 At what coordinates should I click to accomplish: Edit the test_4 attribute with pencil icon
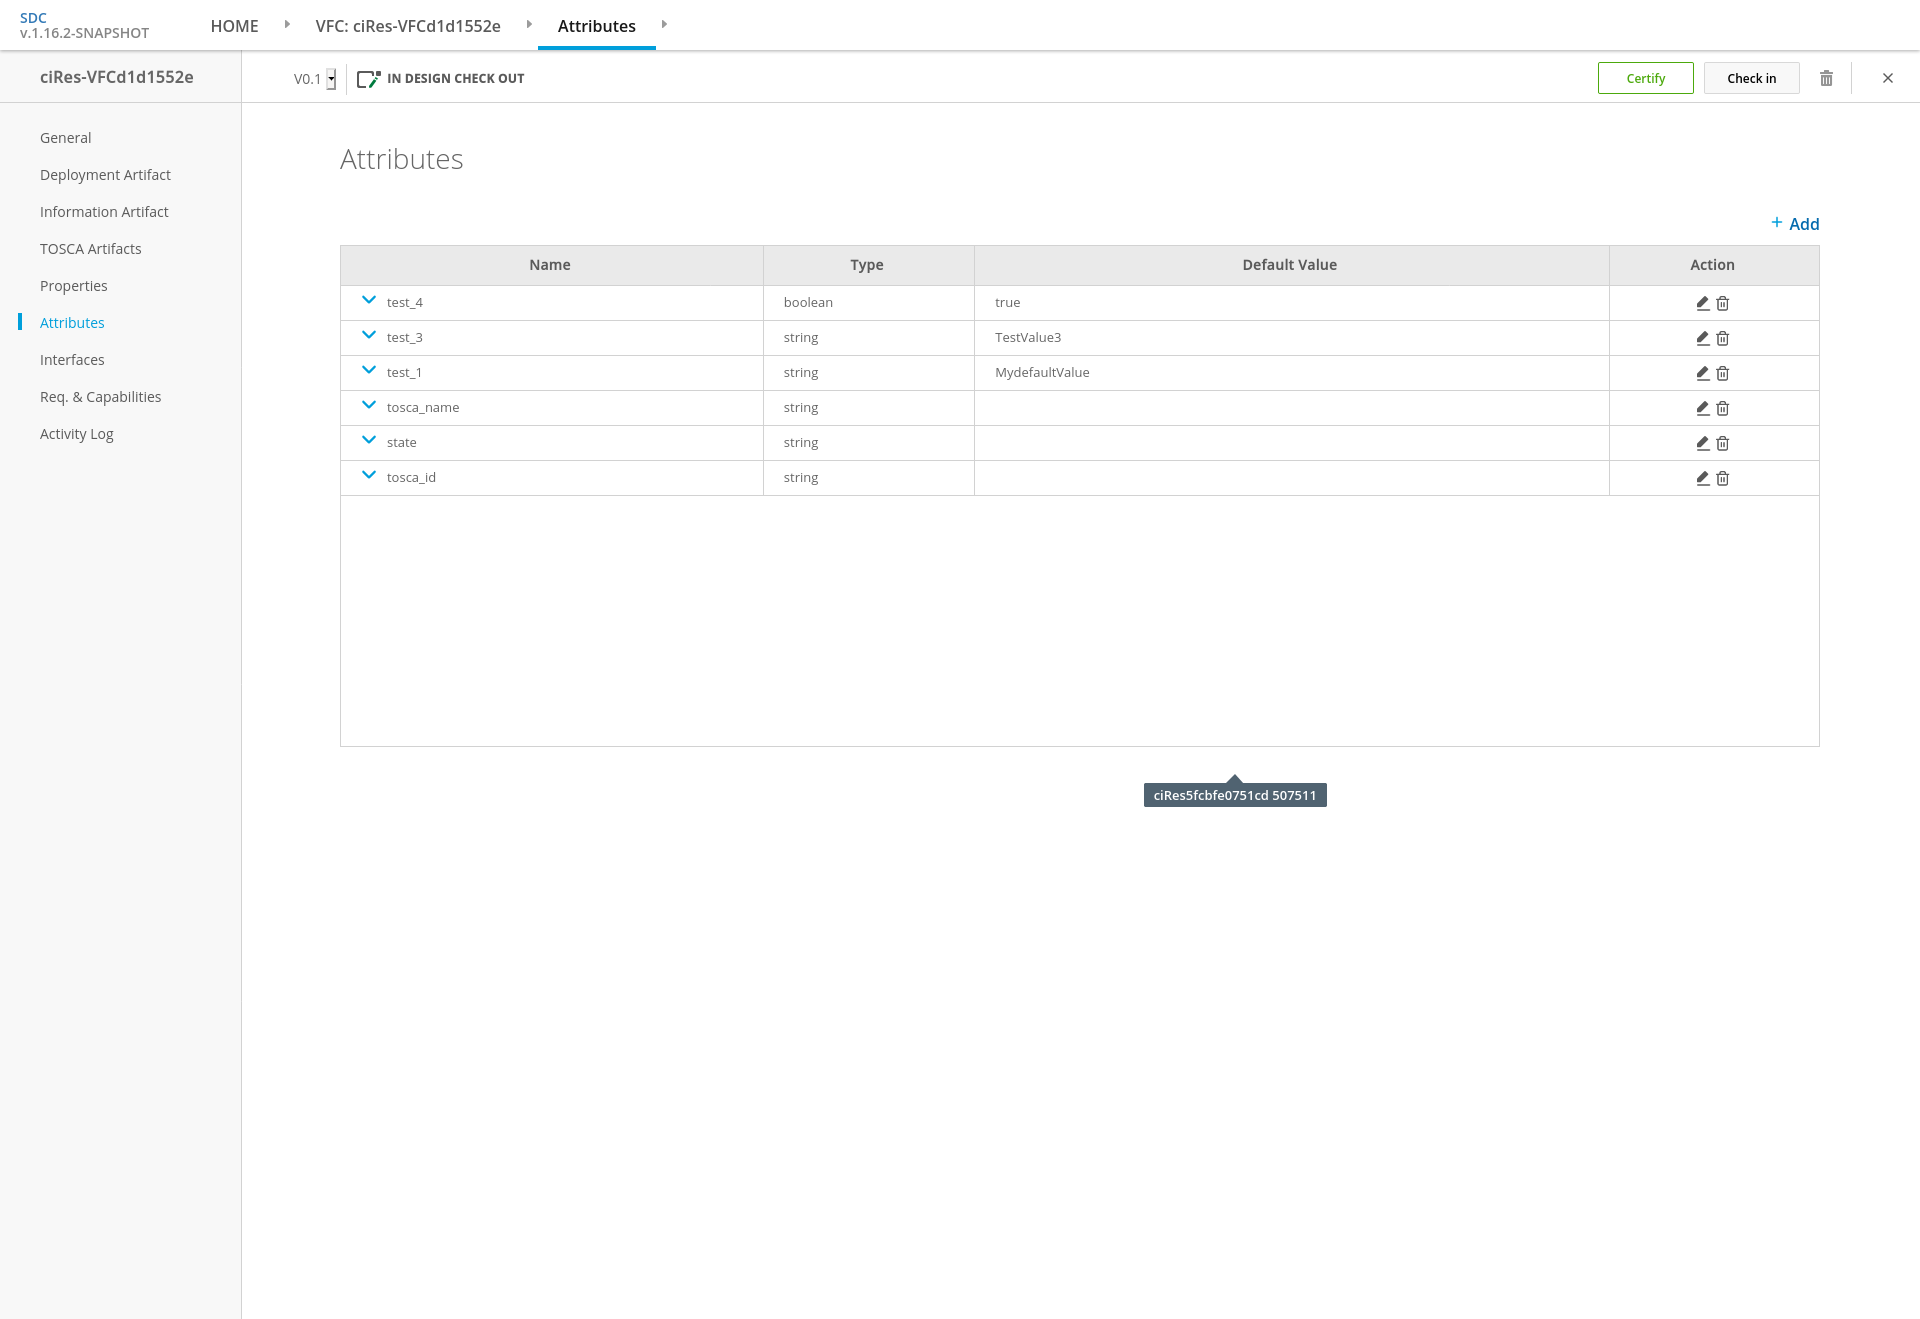1702,303
